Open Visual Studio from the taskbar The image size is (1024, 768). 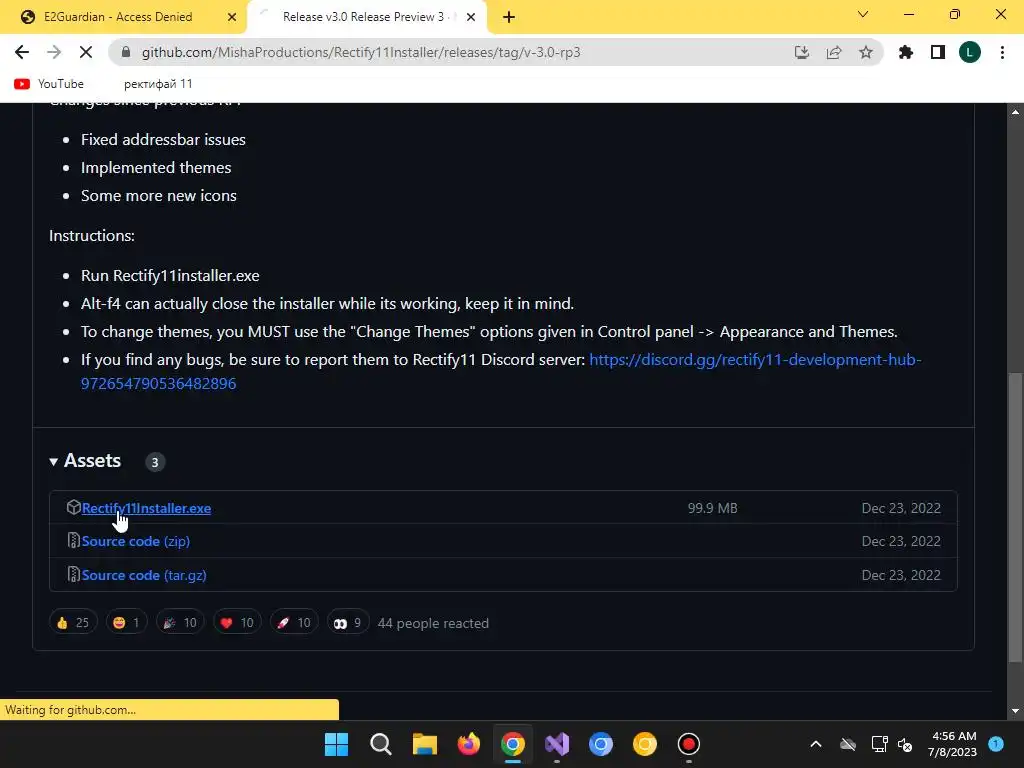point(556,744)
